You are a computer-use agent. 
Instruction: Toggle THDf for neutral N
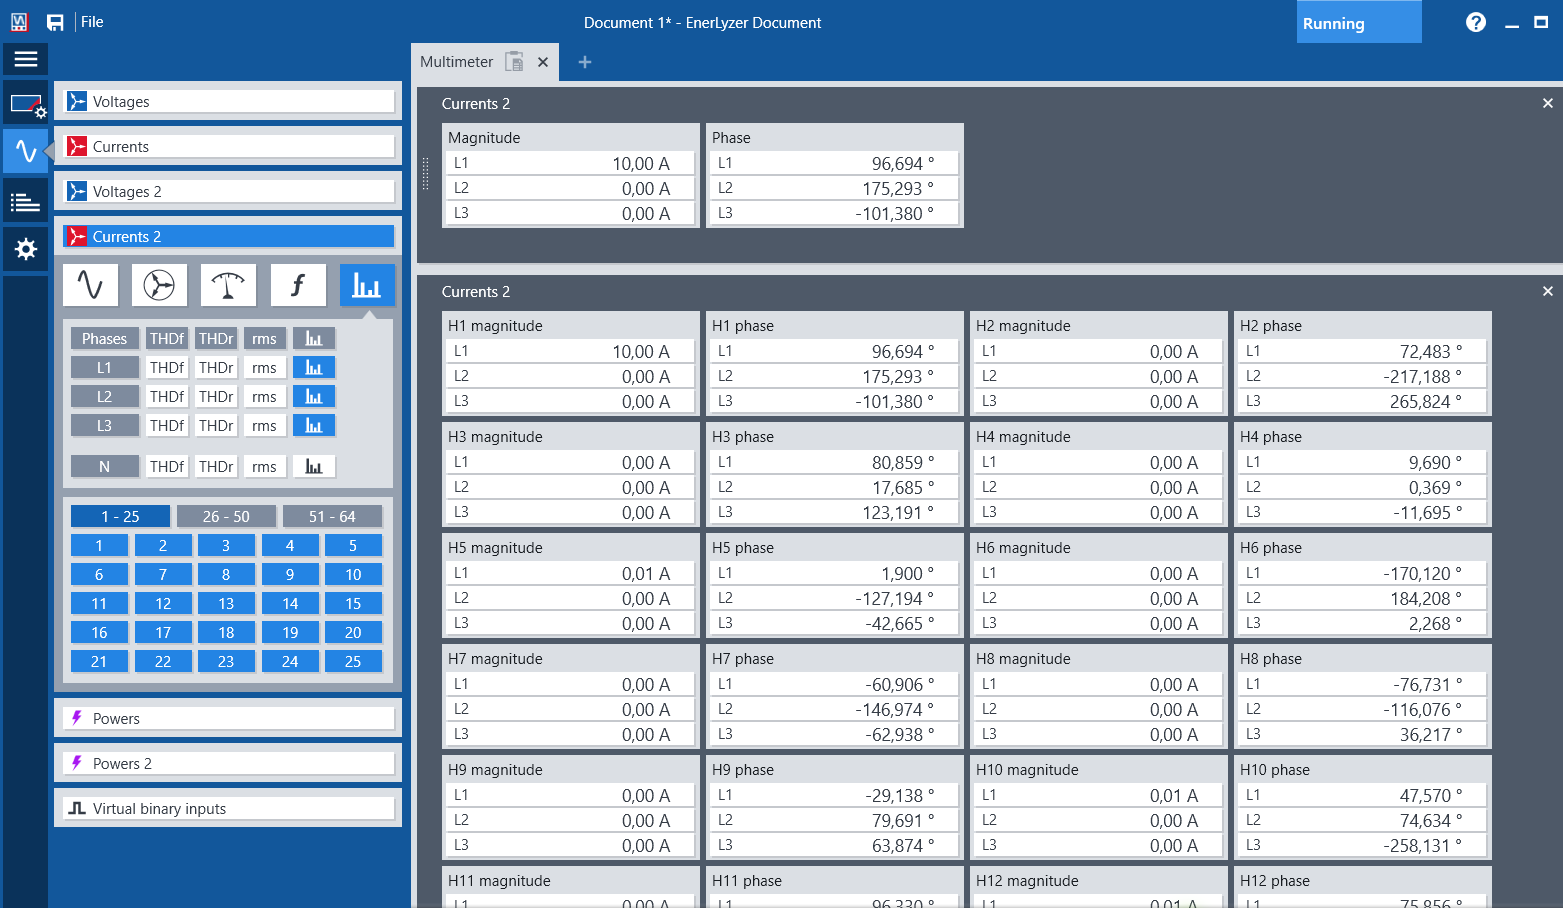[x=167, y=467]
